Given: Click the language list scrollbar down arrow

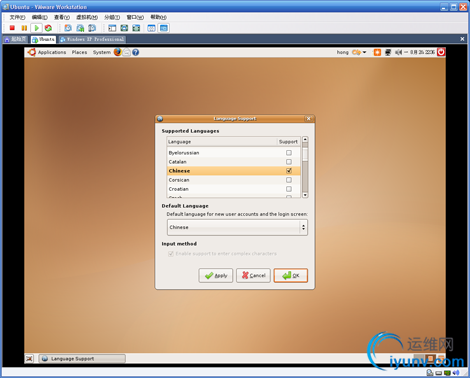Looking at the screenshot, I should tap(305, 195).
